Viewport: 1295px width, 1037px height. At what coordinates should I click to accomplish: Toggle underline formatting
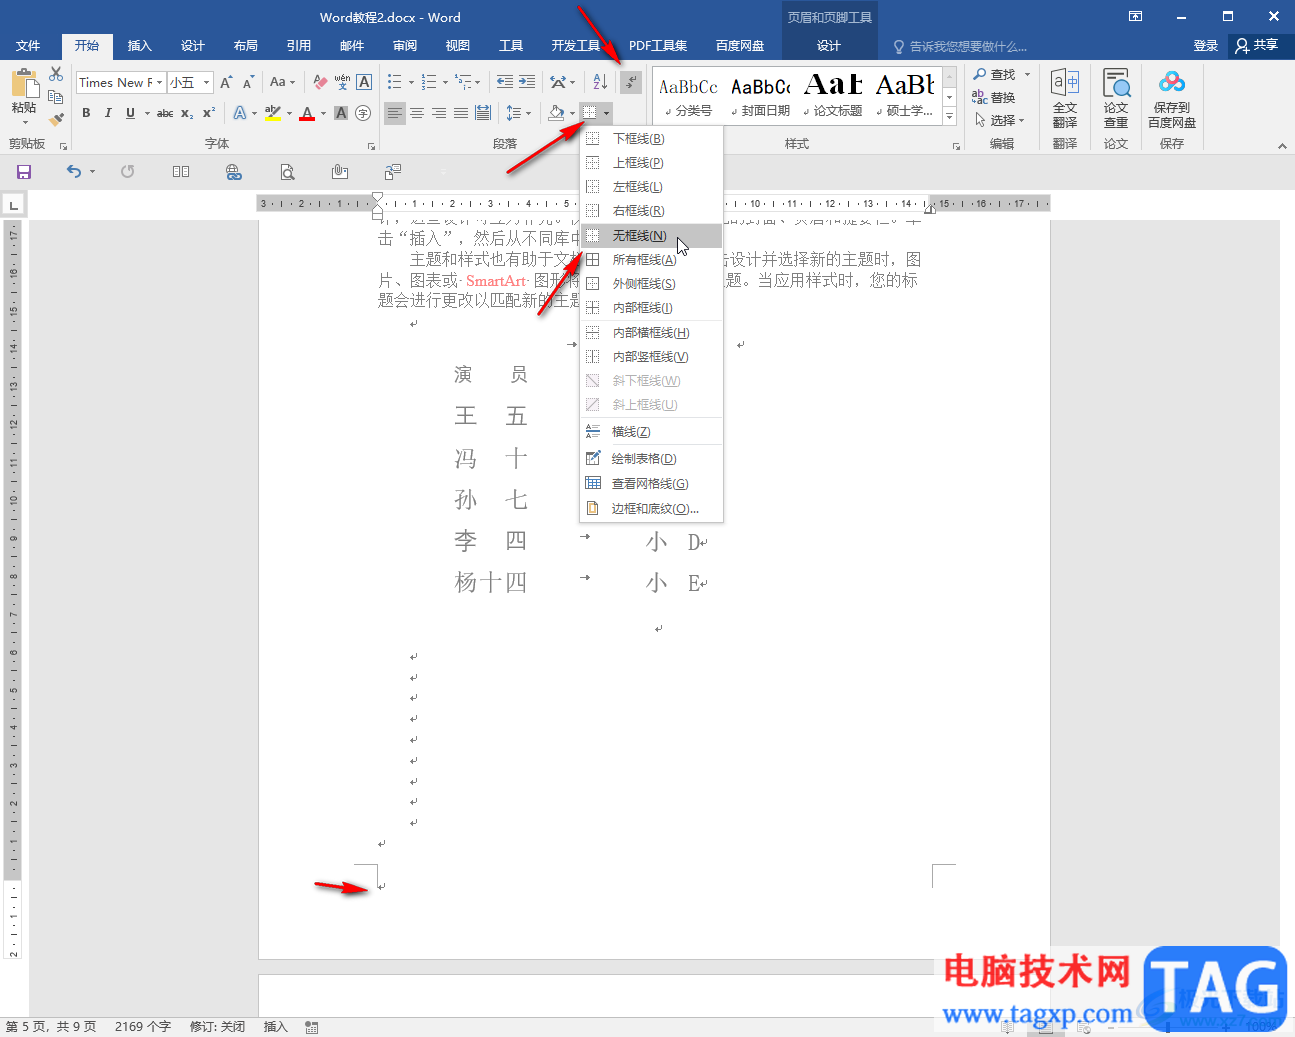[x=130, y=113]
